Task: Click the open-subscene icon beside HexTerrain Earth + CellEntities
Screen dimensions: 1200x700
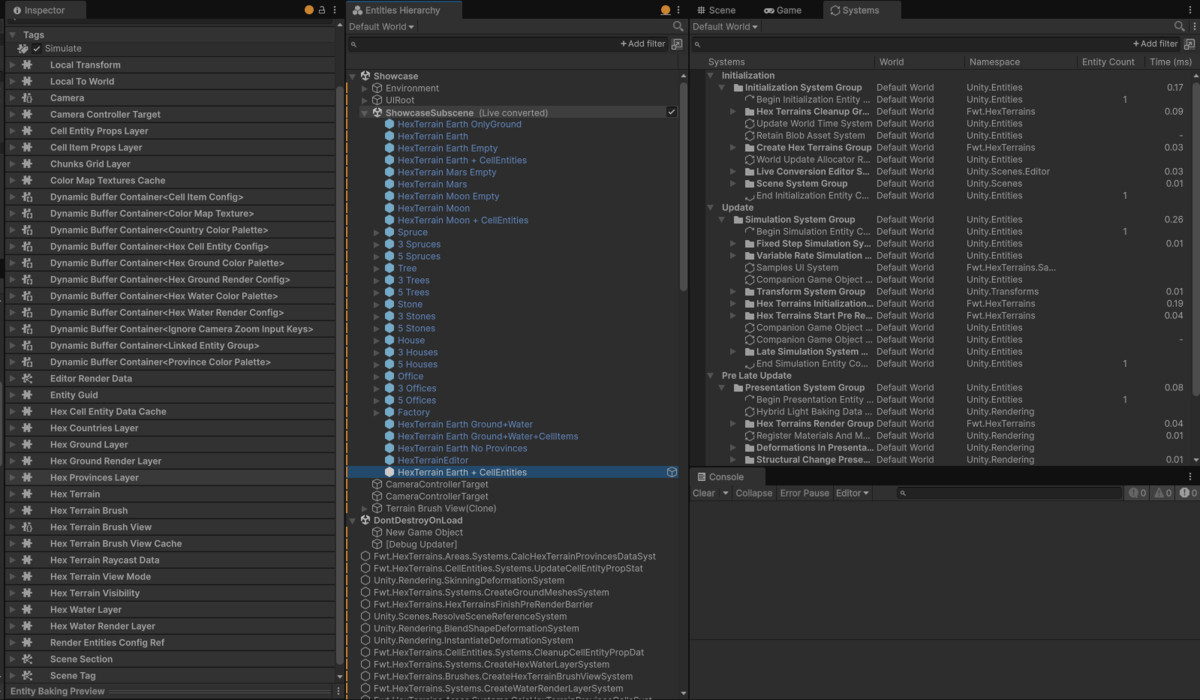Action: pyautogui.click(x=672, y=472)
